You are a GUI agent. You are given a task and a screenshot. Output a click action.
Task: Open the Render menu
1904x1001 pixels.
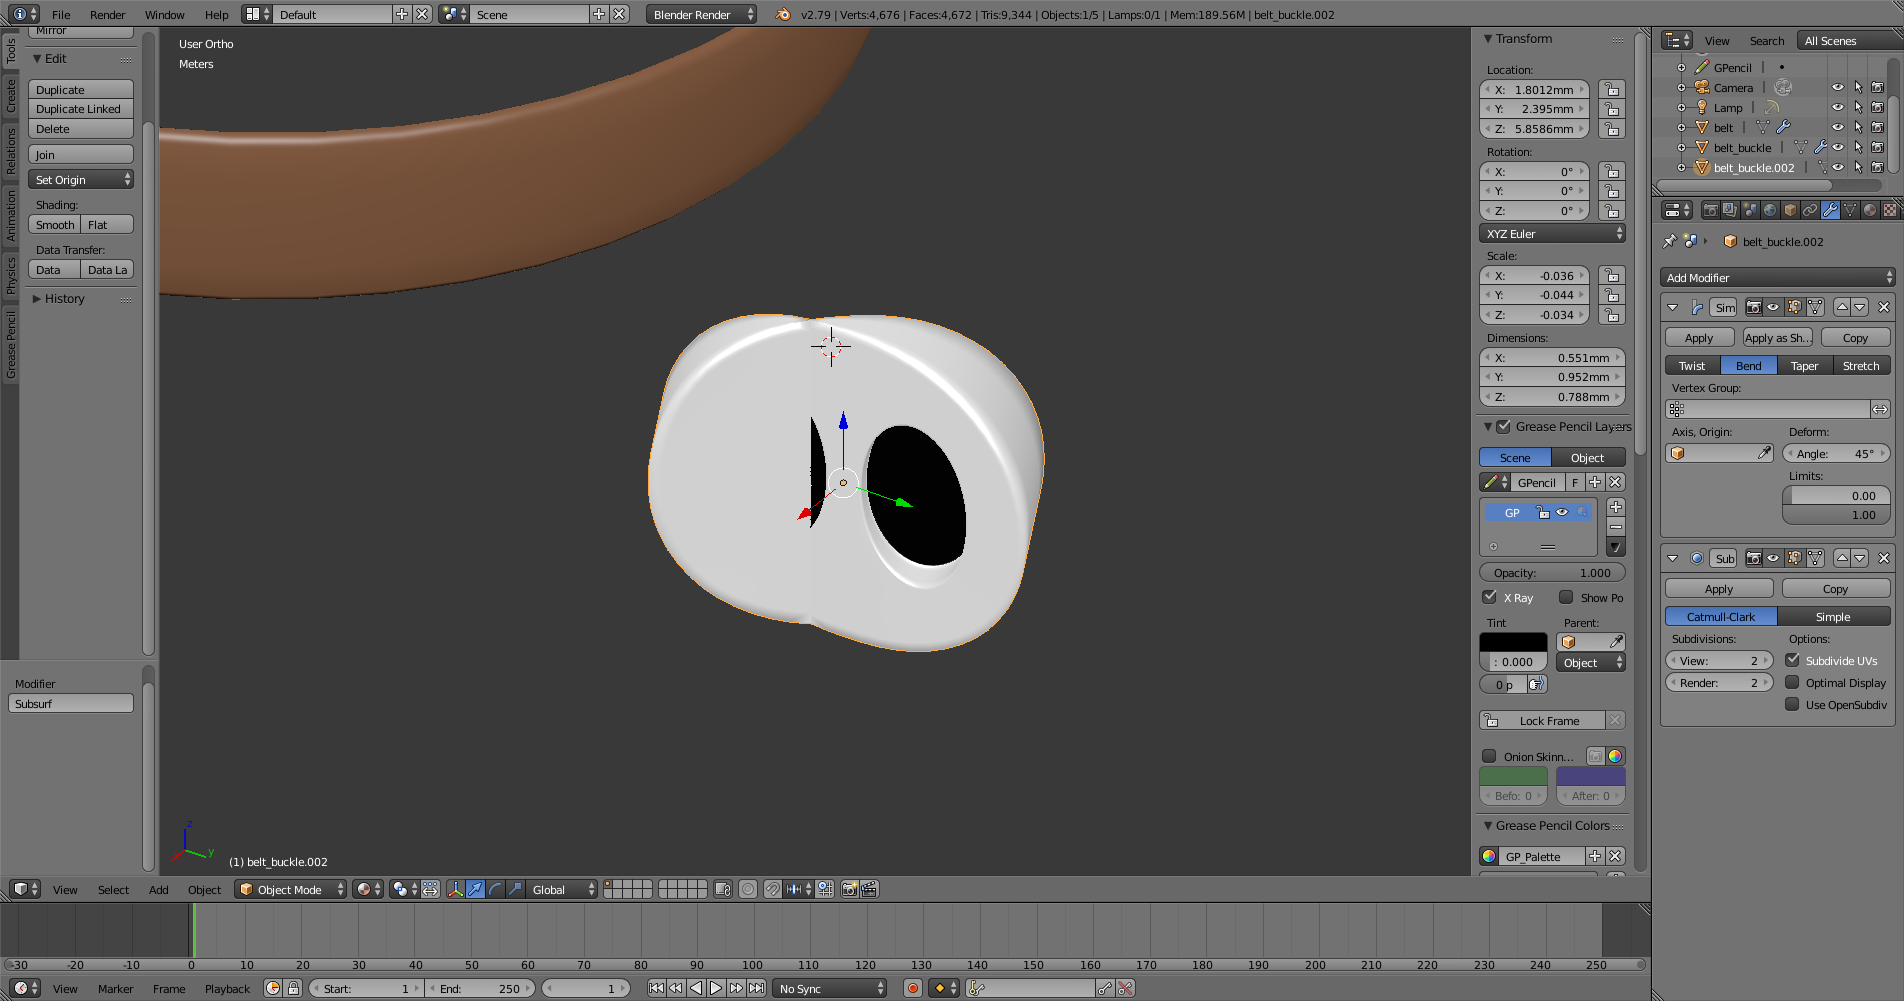coord(108,14)
